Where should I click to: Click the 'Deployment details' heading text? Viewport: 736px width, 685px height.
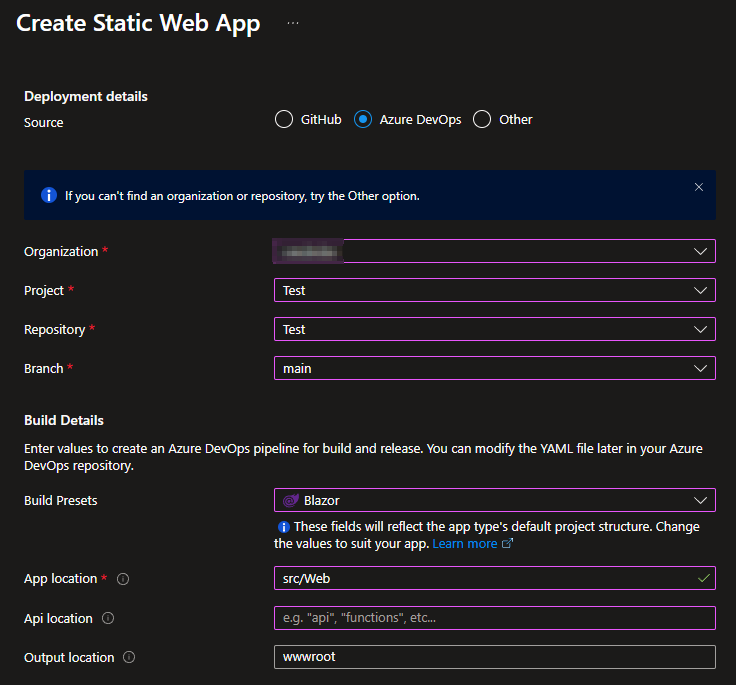pos(86,97)
